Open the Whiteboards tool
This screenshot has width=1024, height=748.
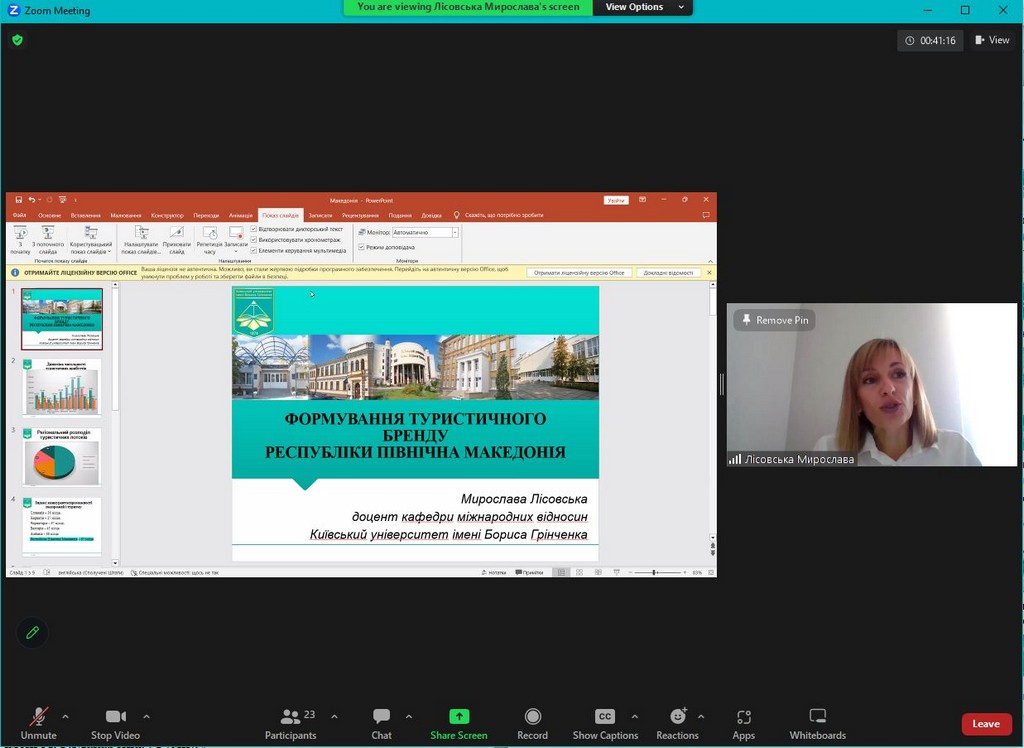[x=817, y=717]
